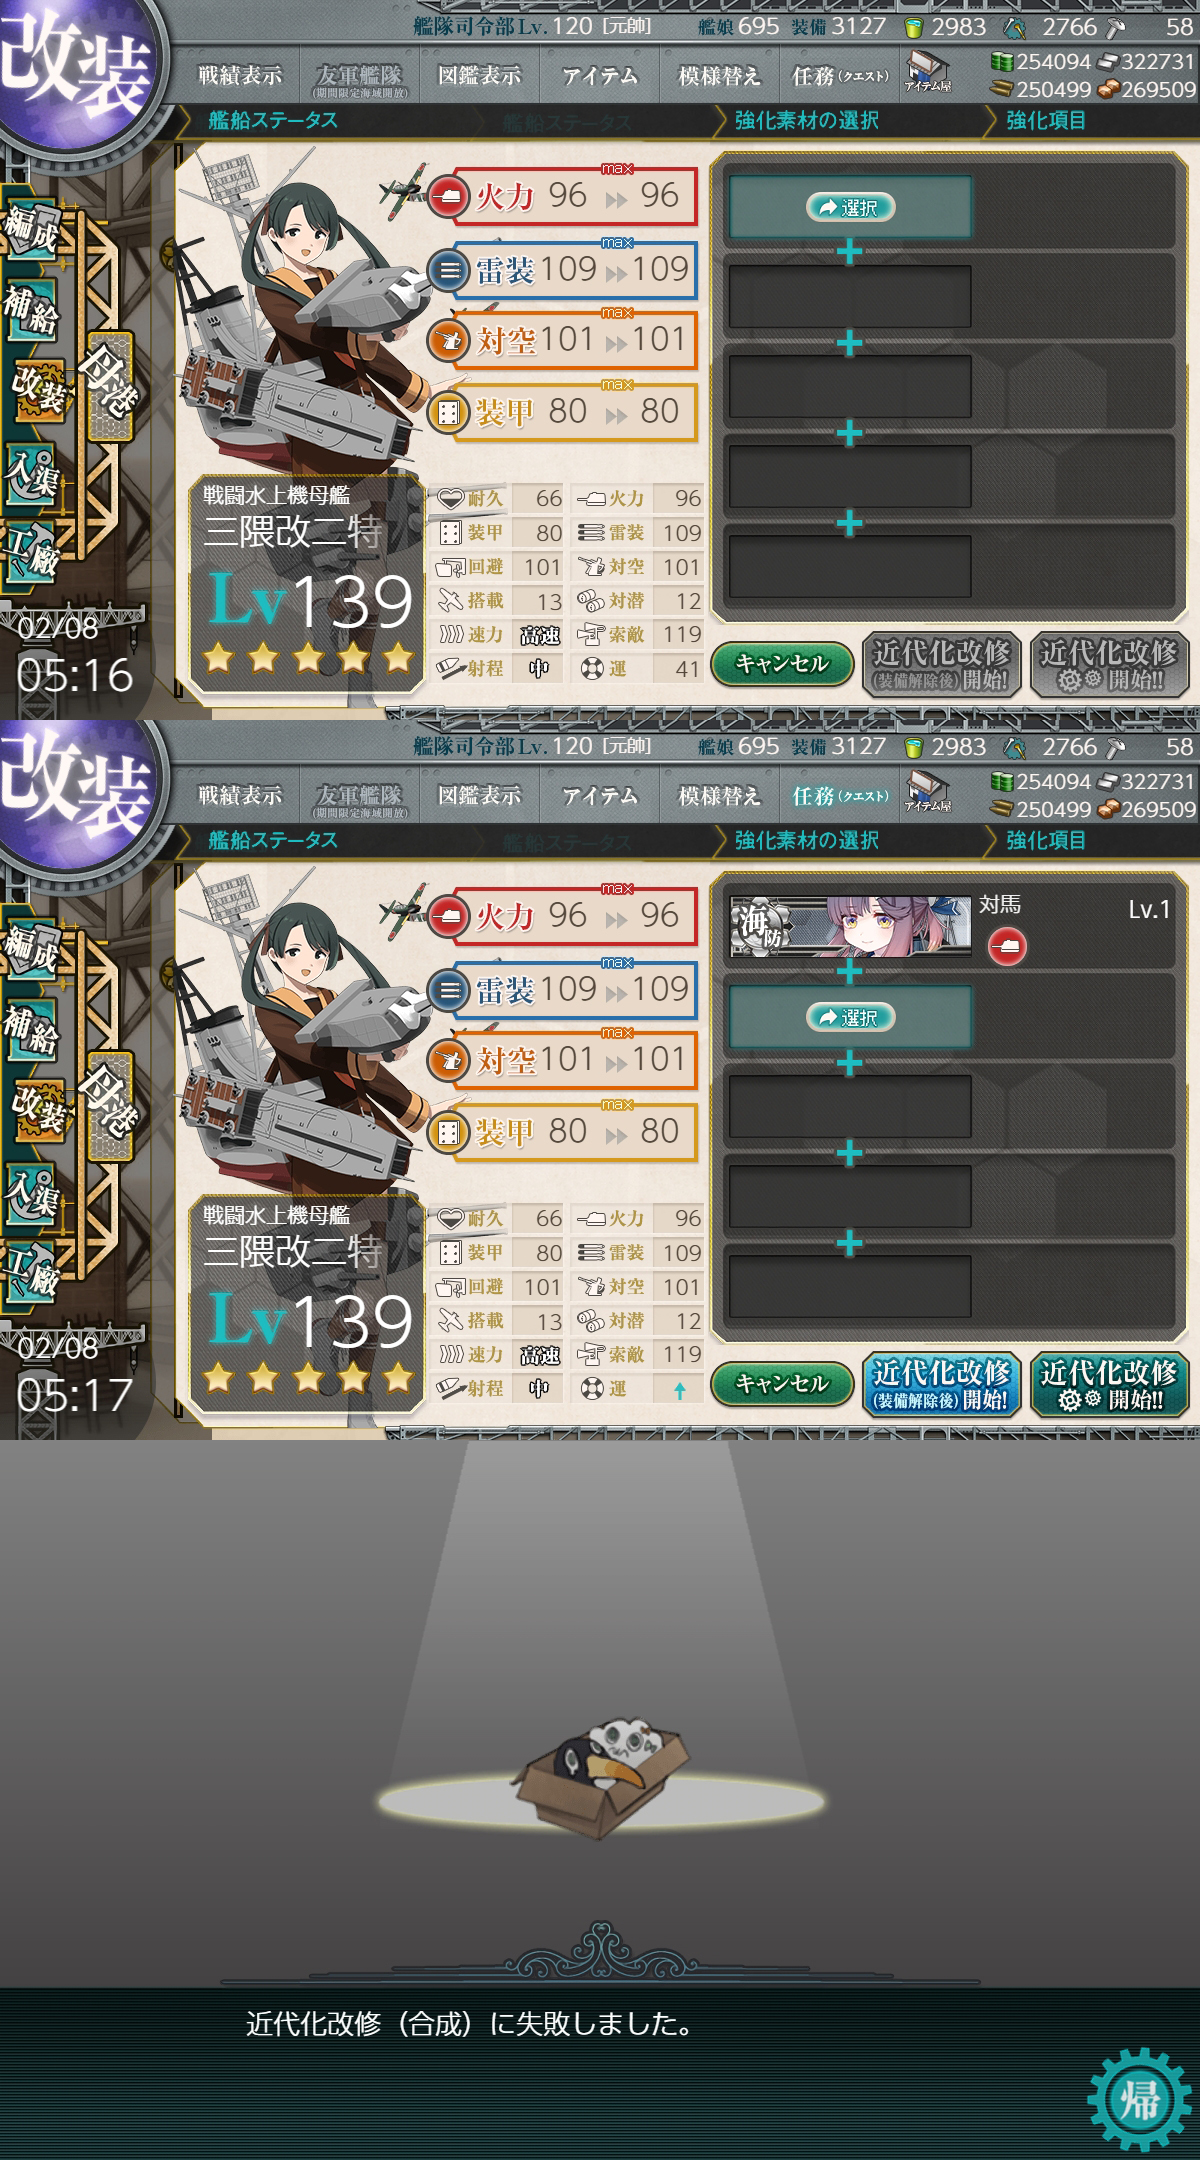Click キャンセル button in the lower panel
This screenshot has width=1200, height=2160.
(782, 1383)
